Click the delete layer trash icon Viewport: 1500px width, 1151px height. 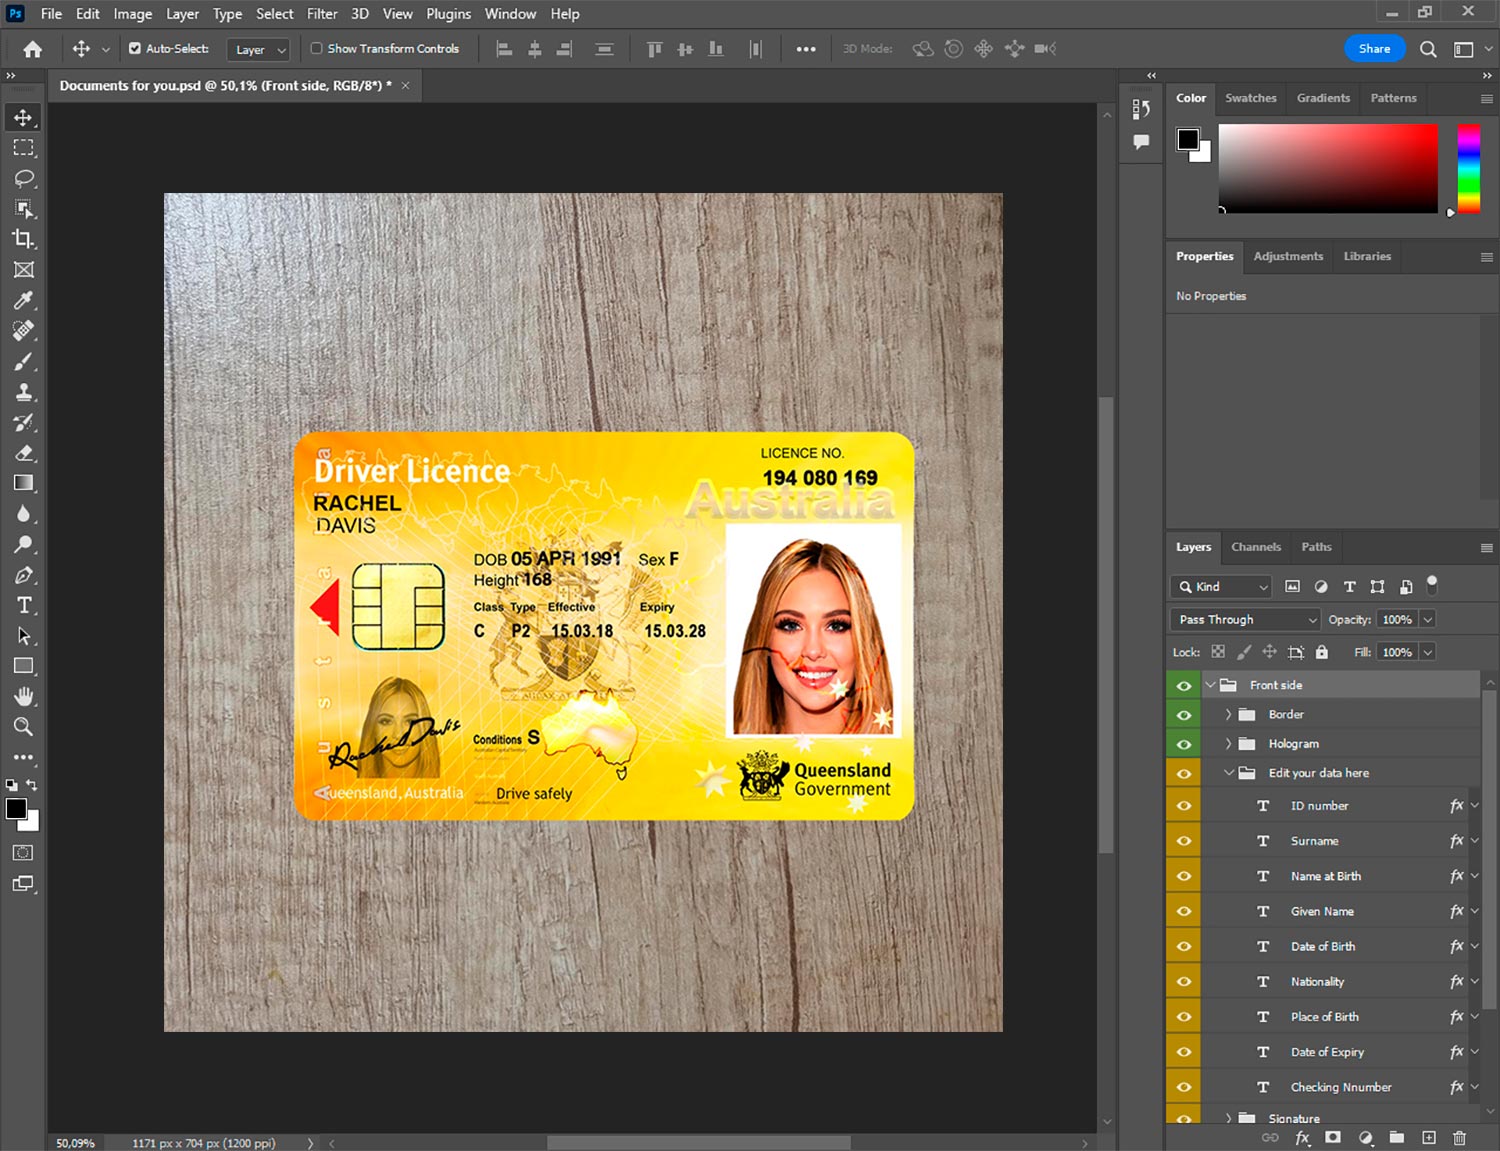coord(1459,1138)
